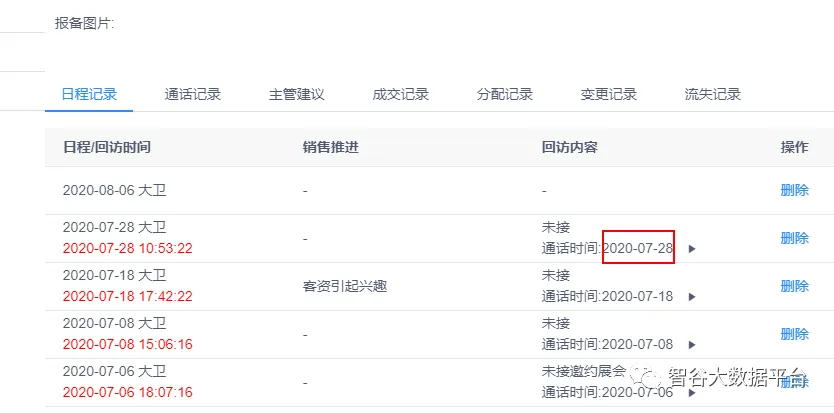Select the 日程记录 tab

pyautogui.click(x=89, y=95)
